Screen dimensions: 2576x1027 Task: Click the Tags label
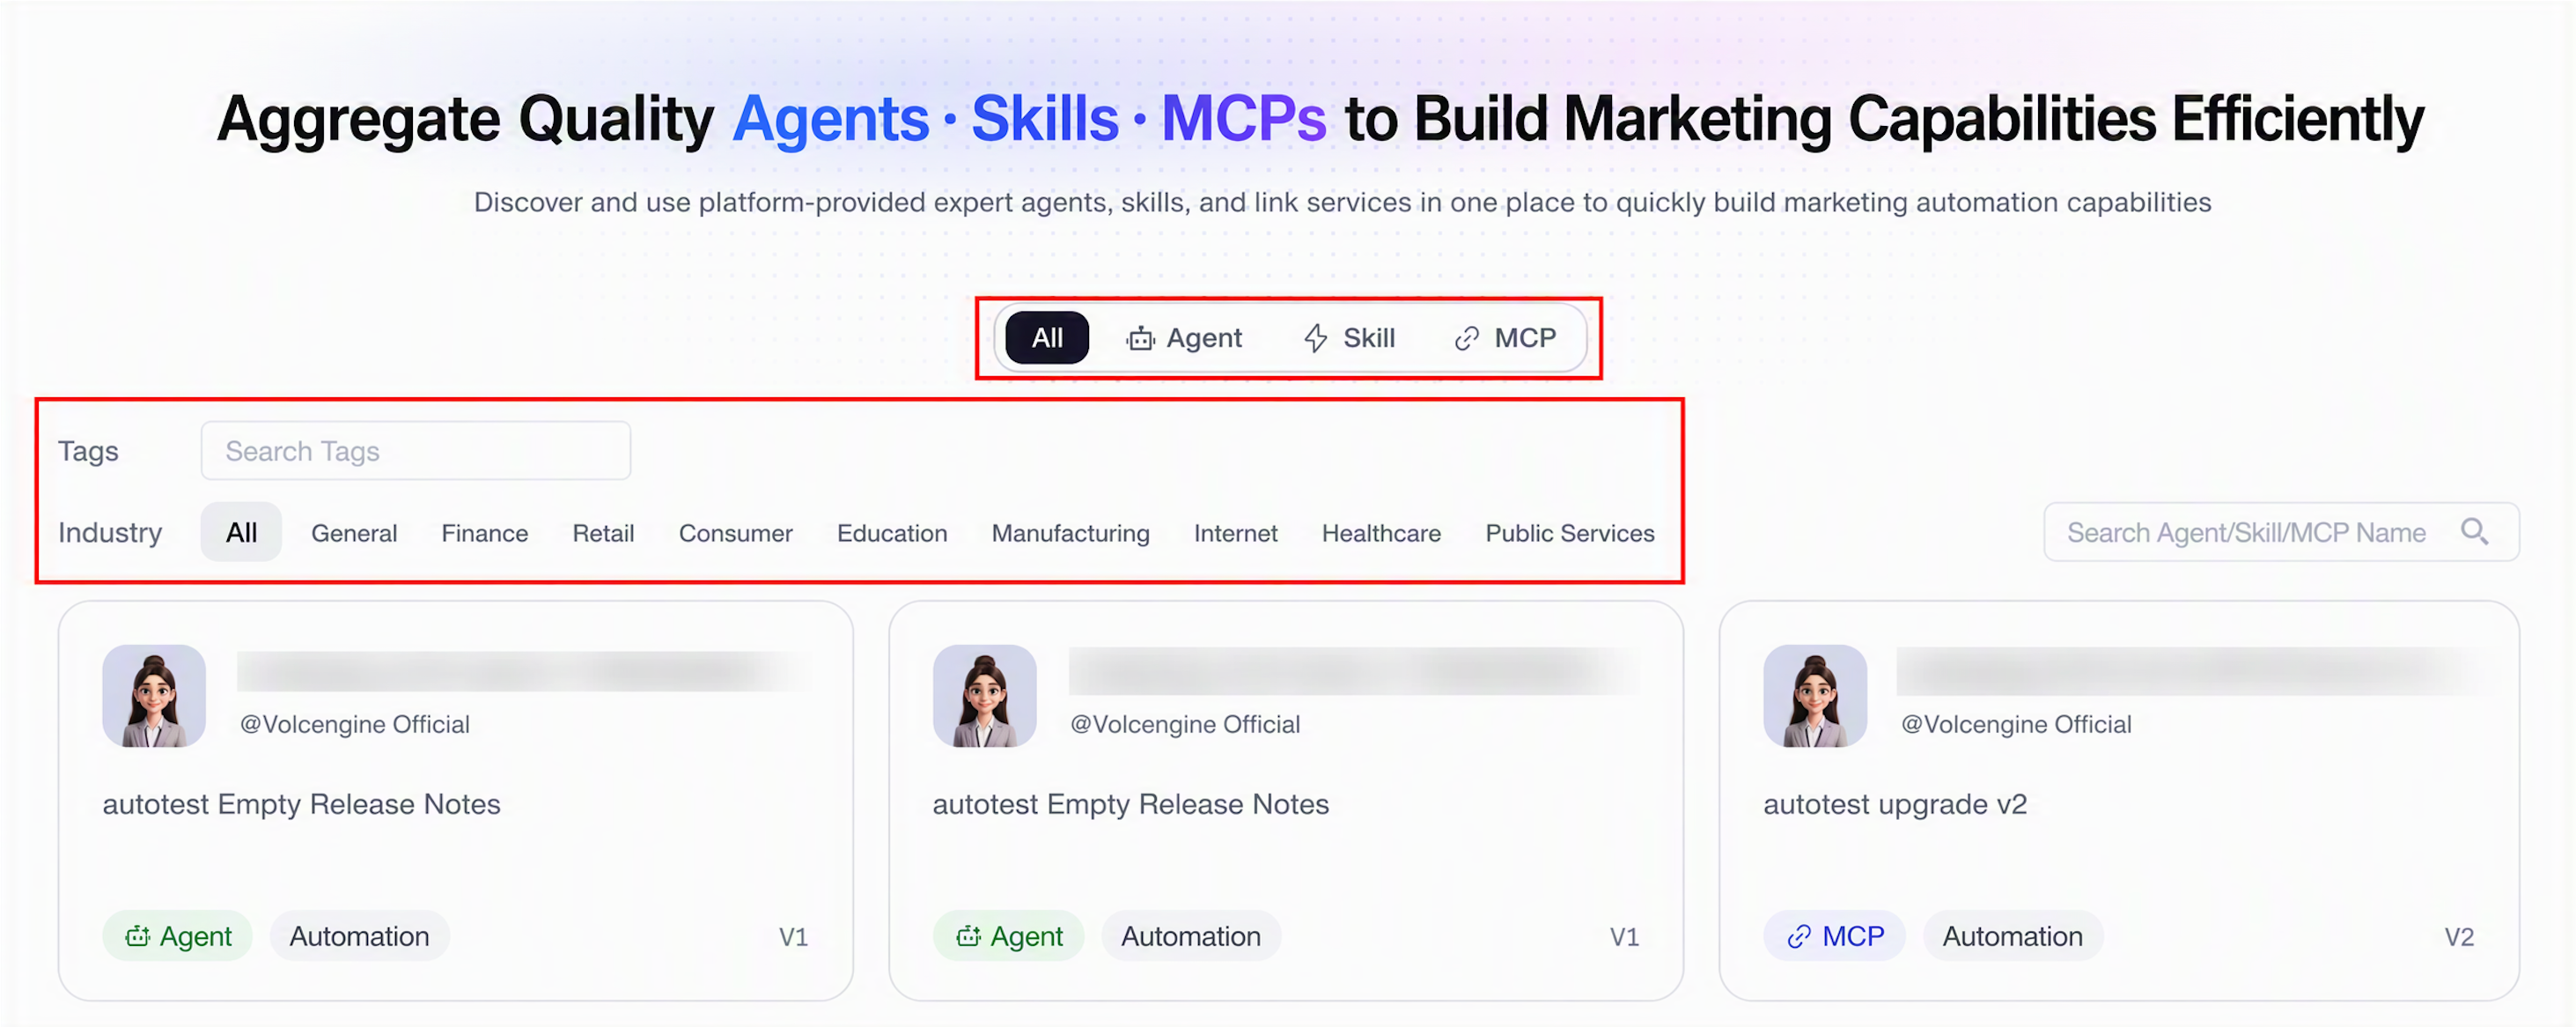point(88,451)
